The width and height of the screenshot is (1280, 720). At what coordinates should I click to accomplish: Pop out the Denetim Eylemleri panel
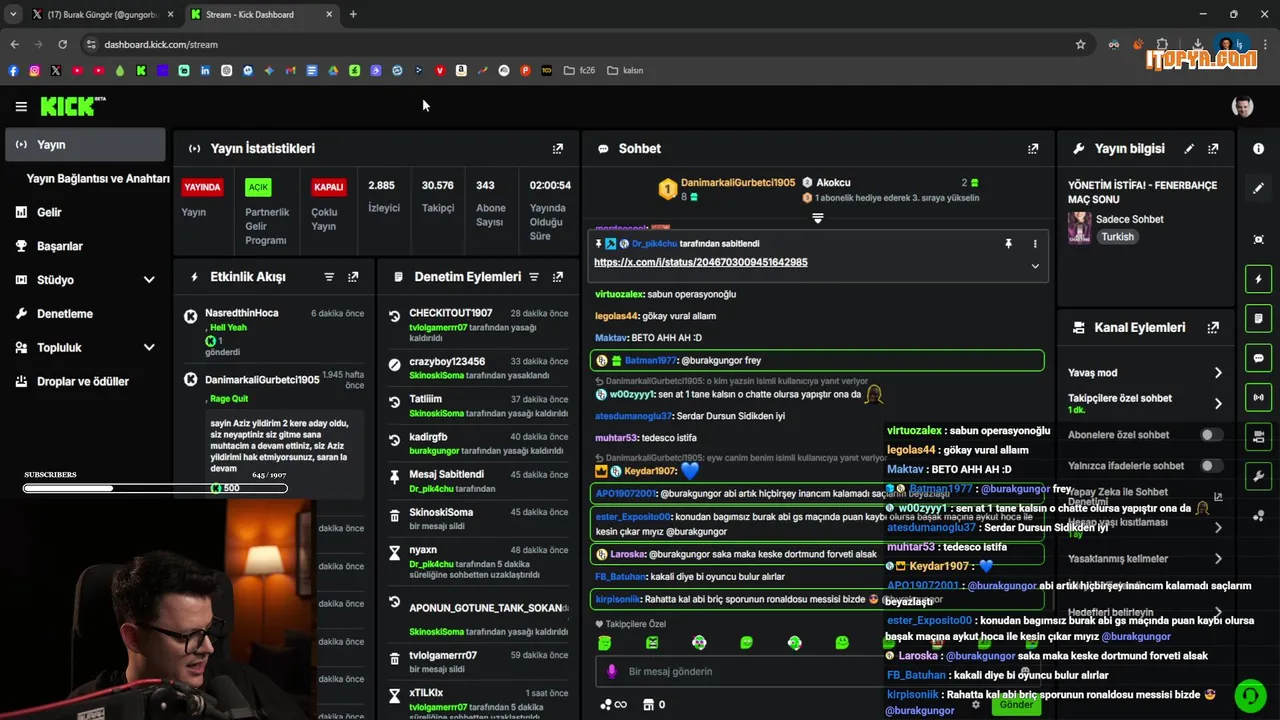click(558, 277)
